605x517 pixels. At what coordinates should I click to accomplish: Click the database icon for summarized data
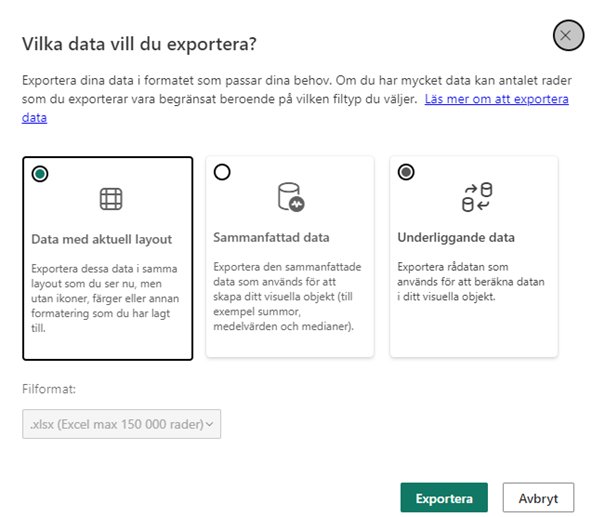point(290,198)
